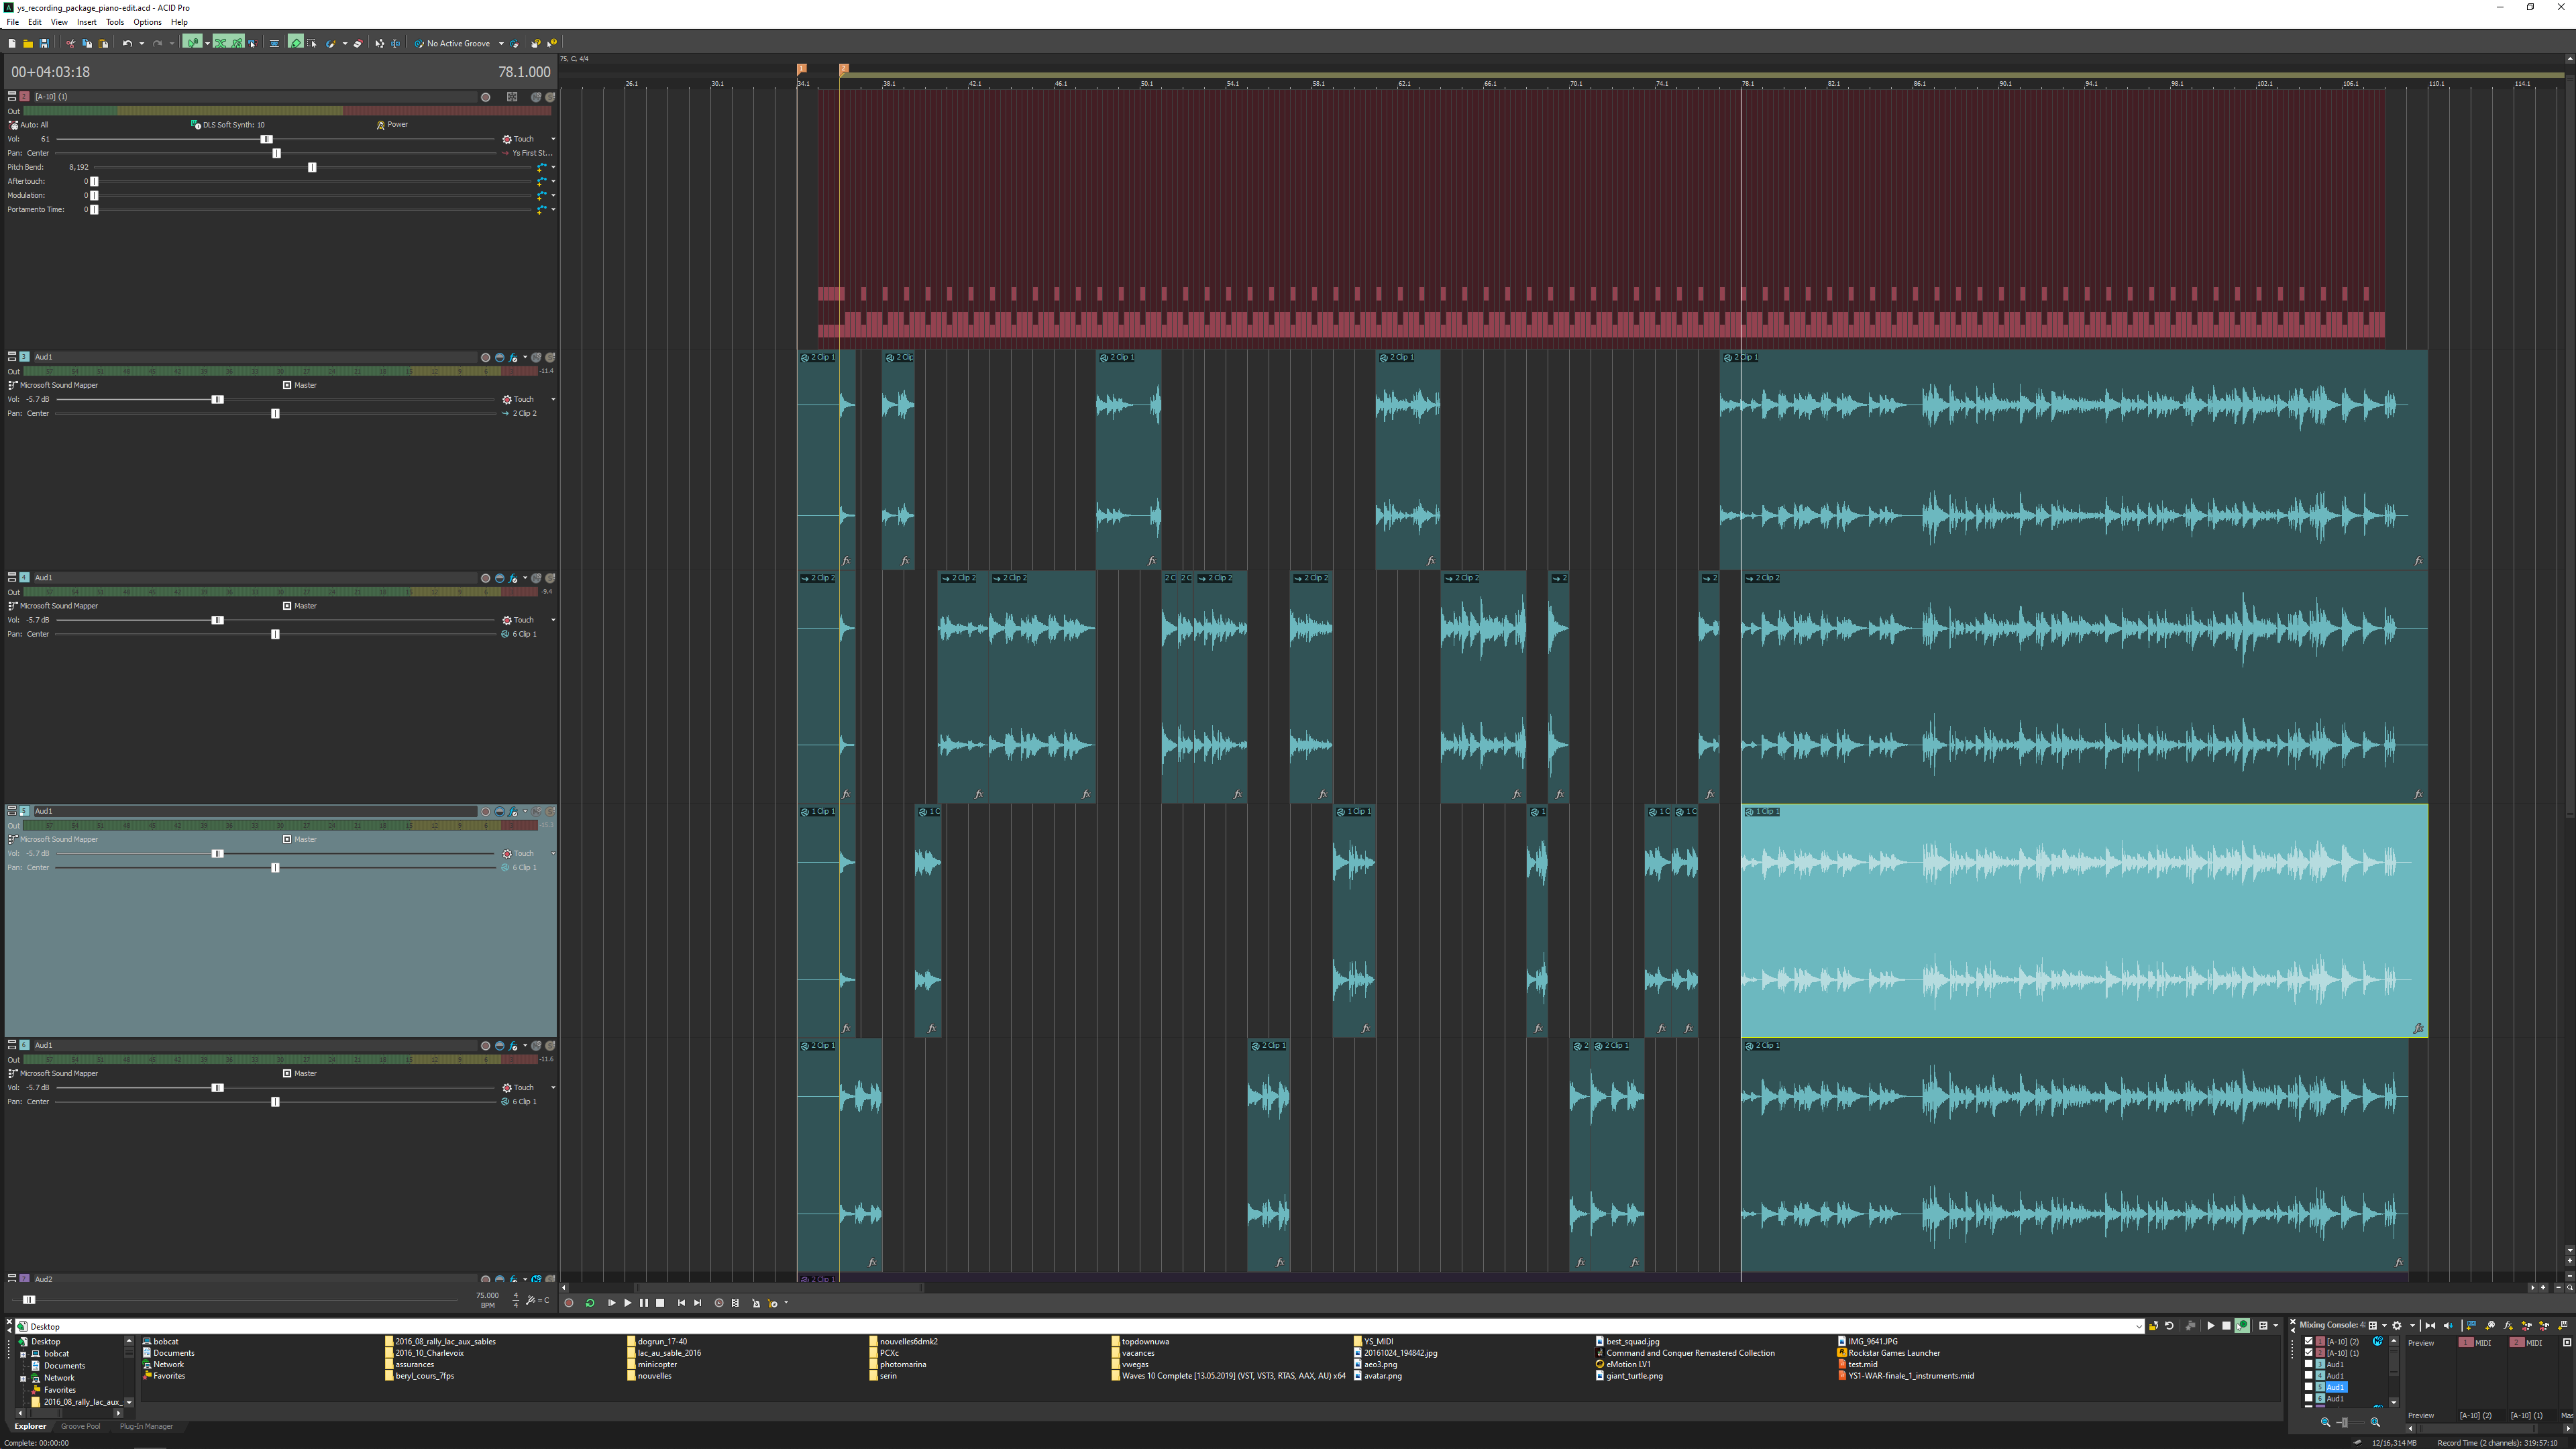Open the File menu
Screen dimensions: 2576x1449
(x=13, y=22)
